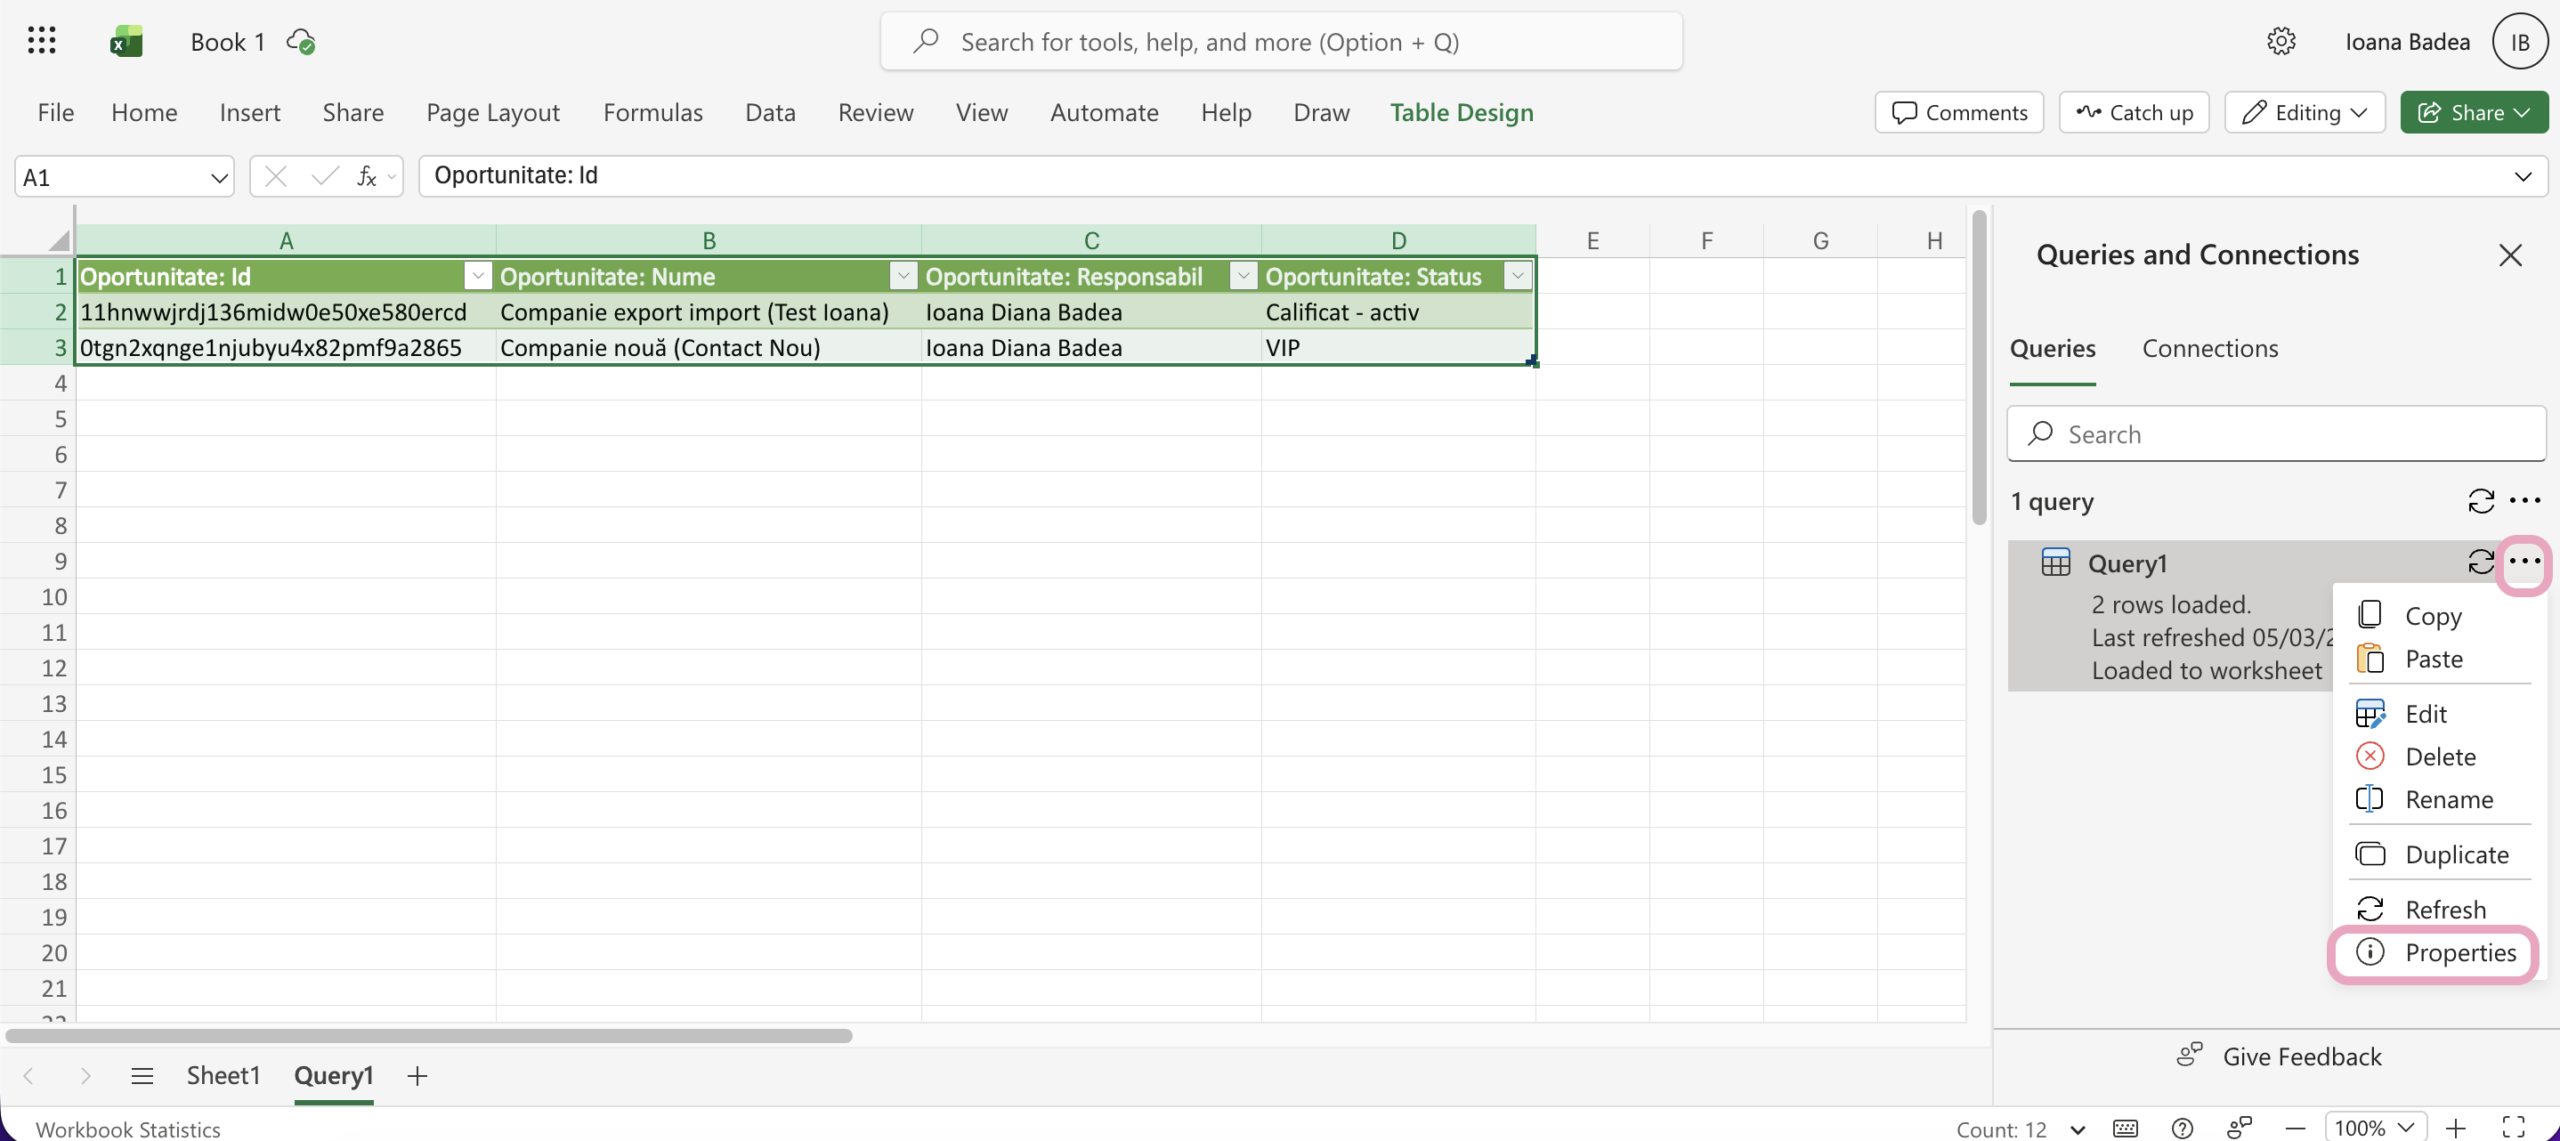
Task: Select Properties in the context menu
Action: coord(2459,953)
